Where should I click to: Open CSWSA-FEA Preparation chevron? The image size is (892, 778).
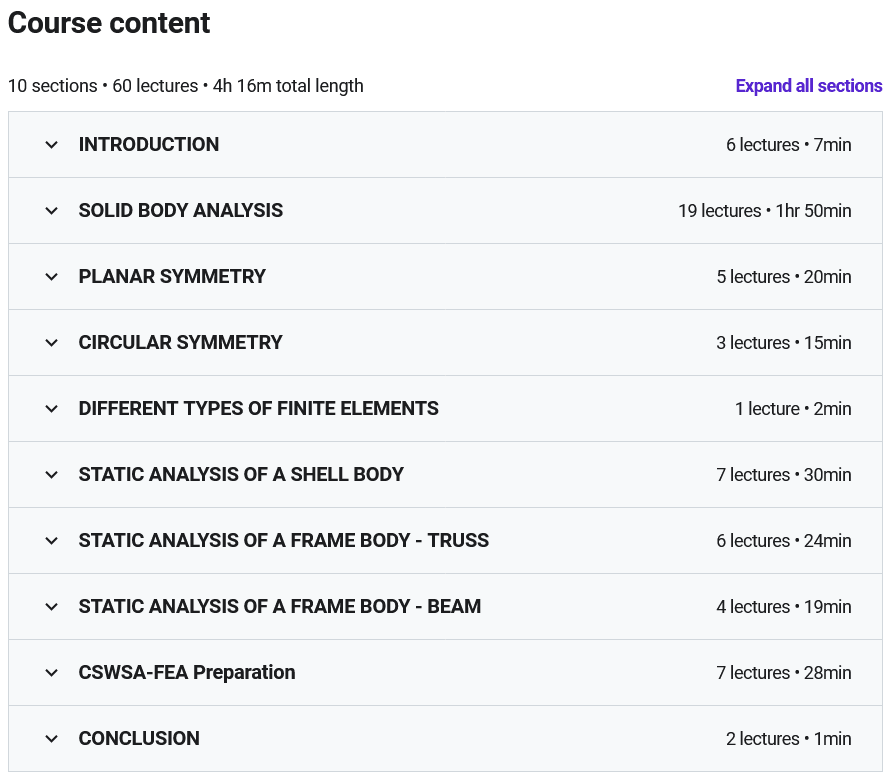pos(52,673)
